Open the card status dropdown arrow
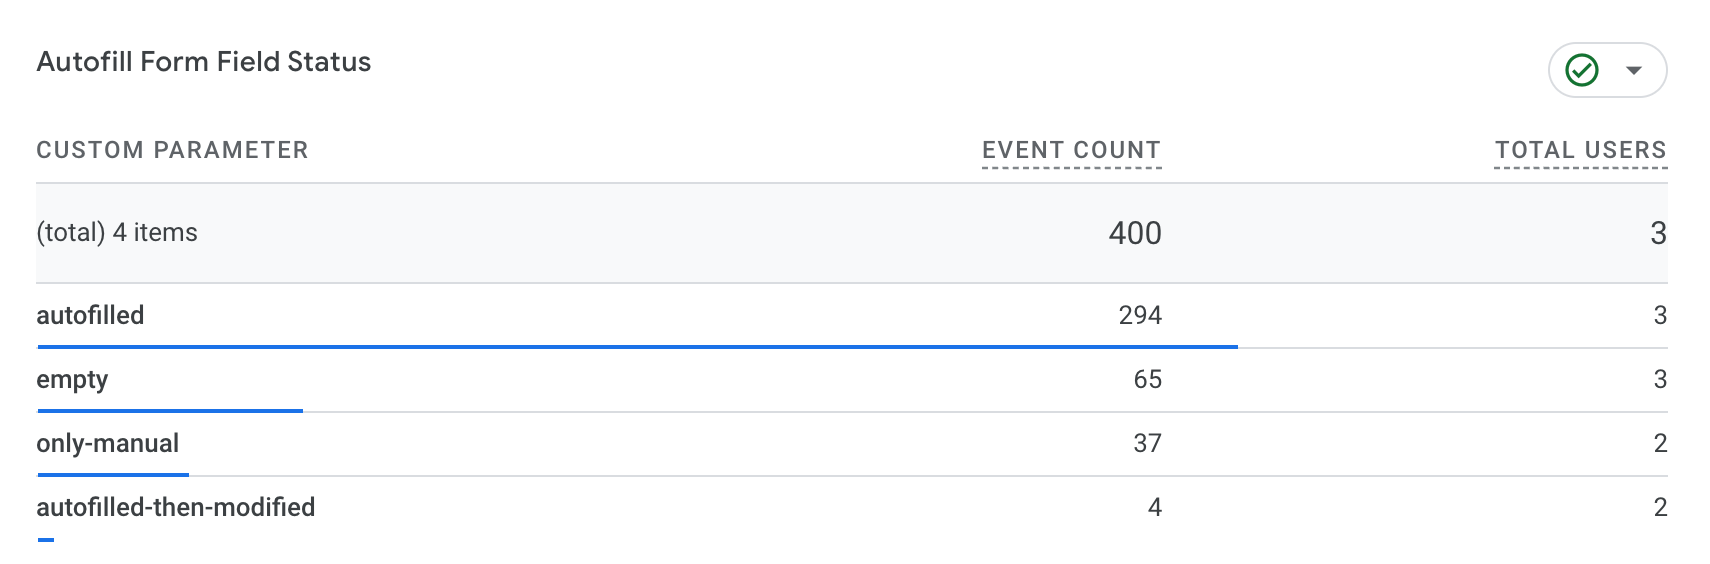 pyautogui.click(x=1634, y=70)
